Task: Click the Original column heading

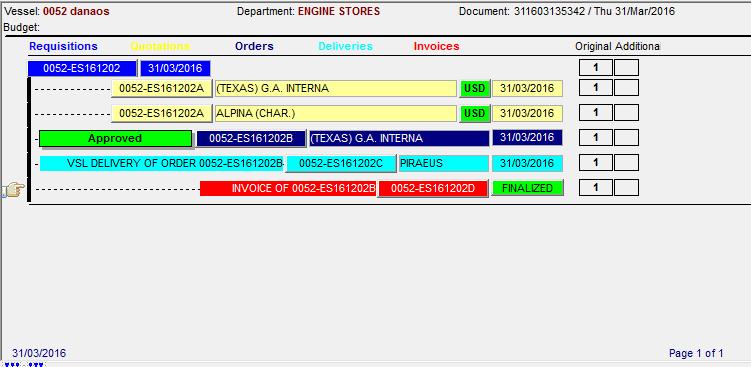Action: 593,46
